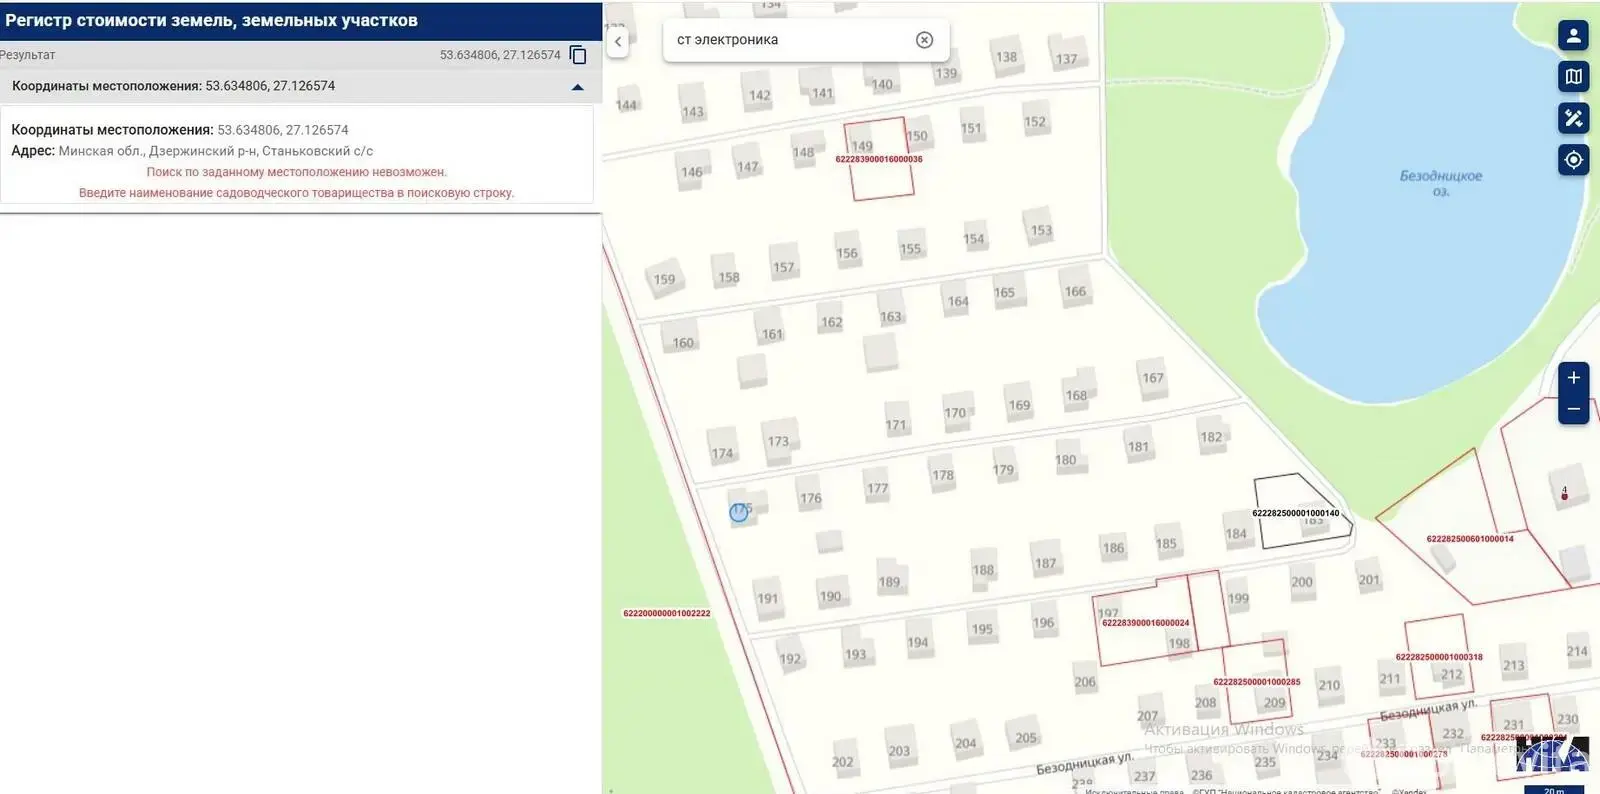Select the ruler and pencil measuring tool
Viewport: 1600px width, 794px height.
tap(1573, 118)
